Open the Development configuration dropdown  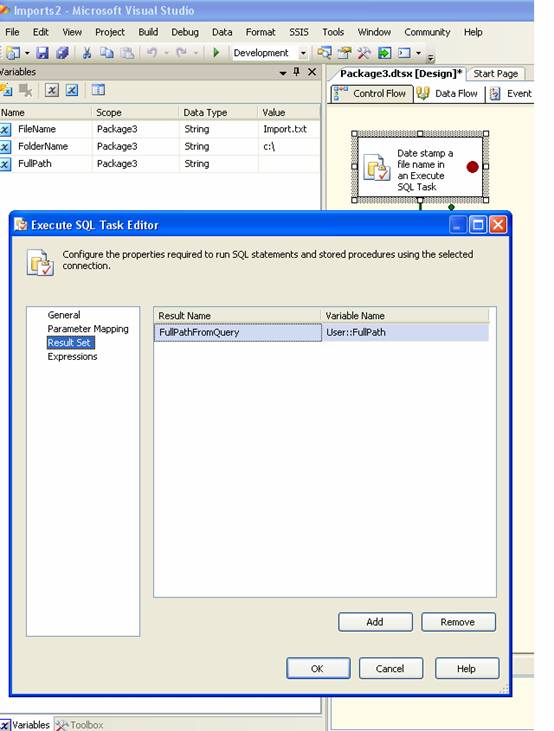tap(303, 53)
